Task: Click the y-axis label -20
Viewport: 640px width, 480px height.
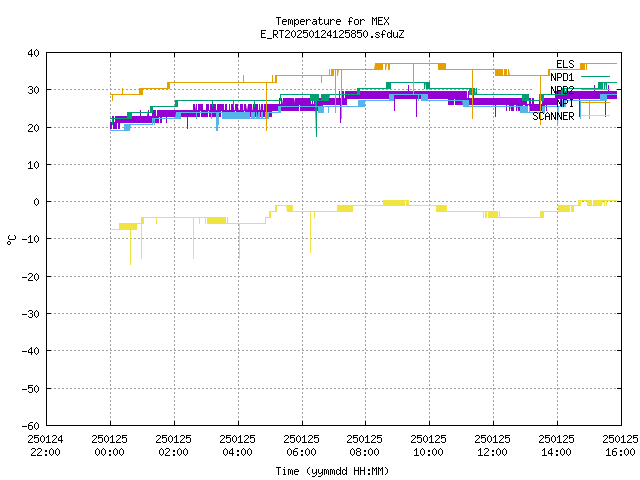Action: click(x=31, y=277)
